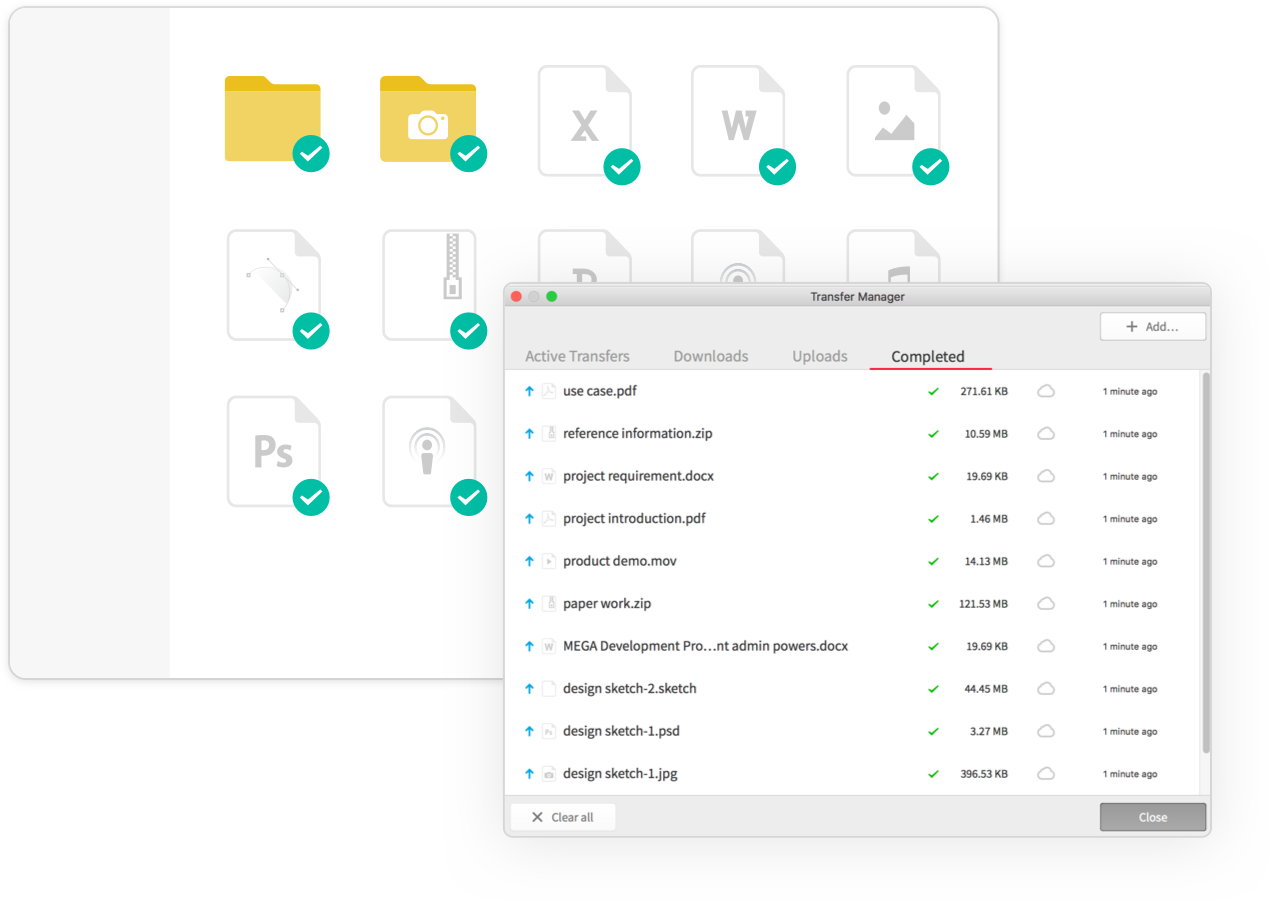The width and height of the screenshot is (1272, 902).
Task: Select the design sketch-2.sketch row
Action: pyautogui.click(x=630, y=688)
